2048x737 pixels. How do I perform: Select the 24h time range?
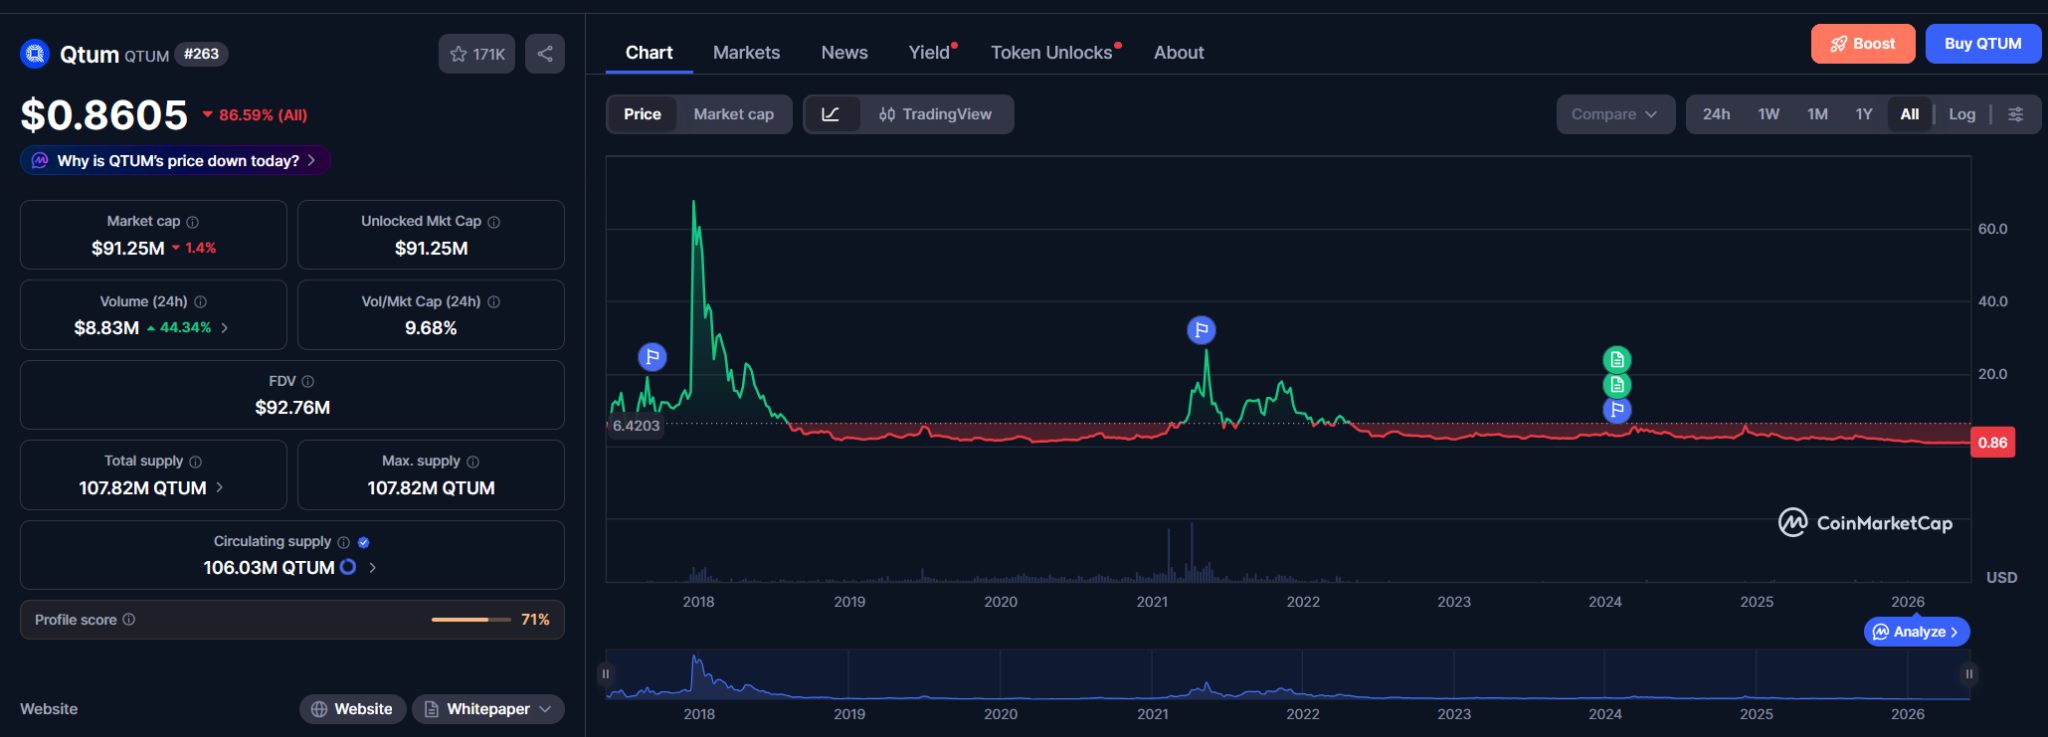click(x=1716, y=114)
